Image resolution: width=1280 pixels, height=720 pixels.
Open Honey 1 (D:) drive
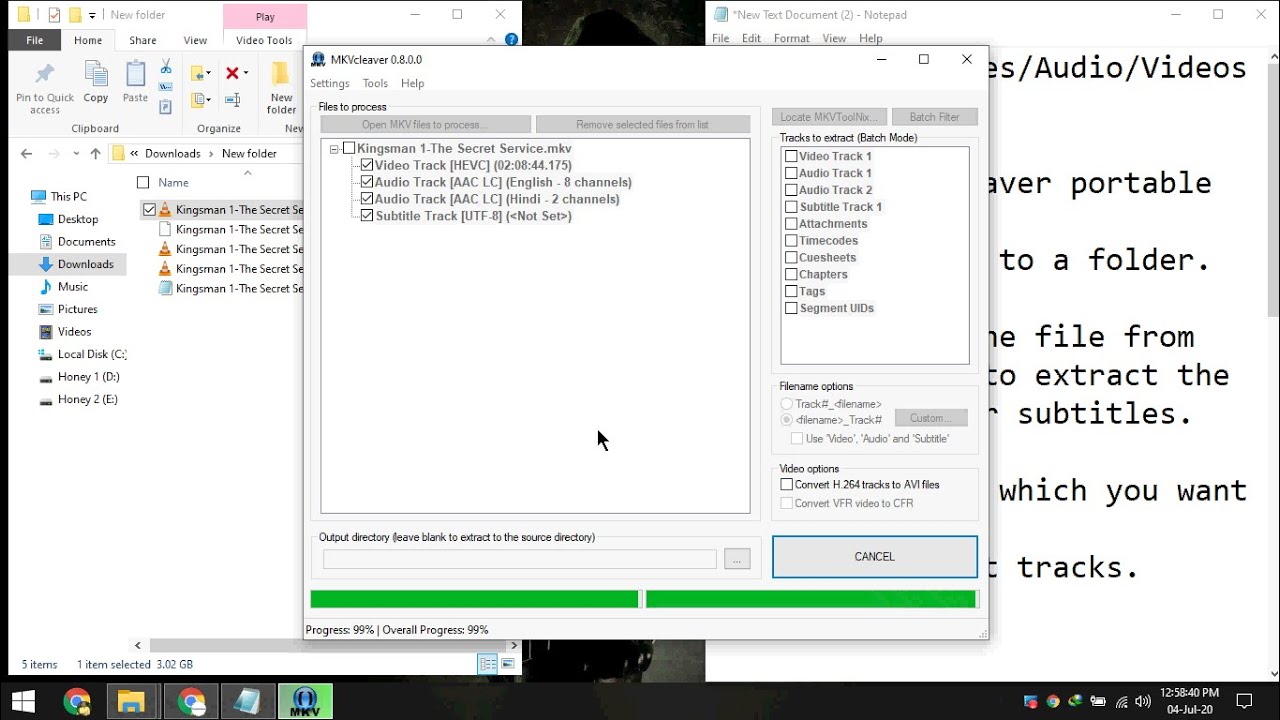(x=88, y=377)
